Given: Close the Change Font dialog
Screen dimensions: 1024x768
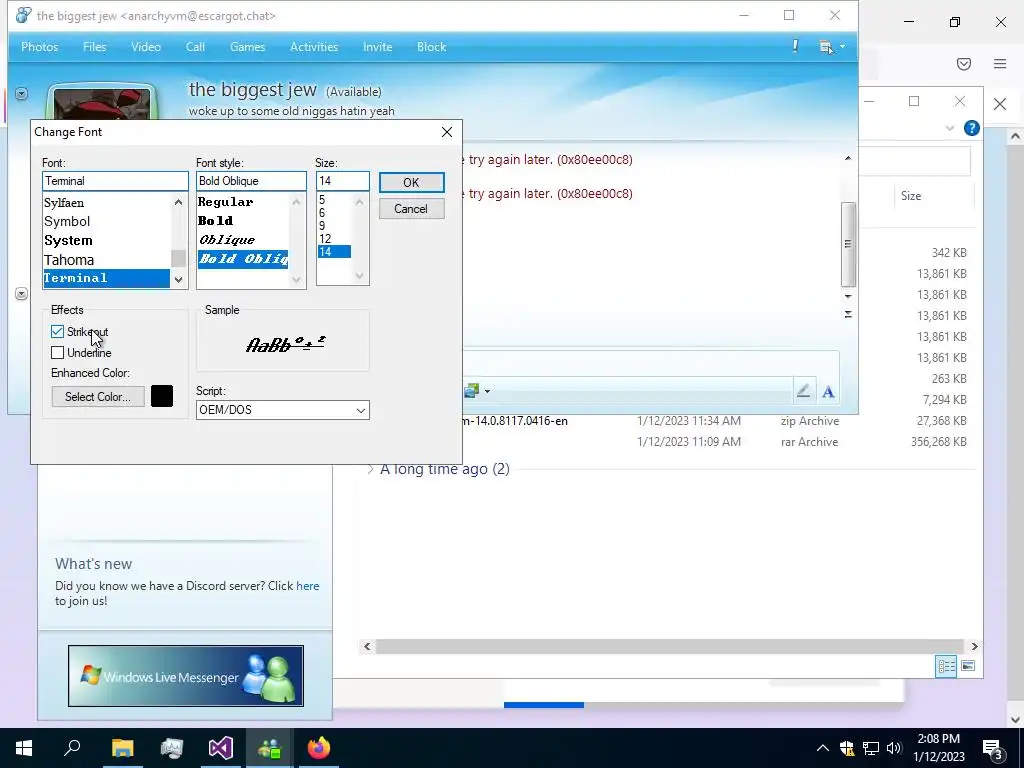Looking at the screenshot, I should point(447,132).
